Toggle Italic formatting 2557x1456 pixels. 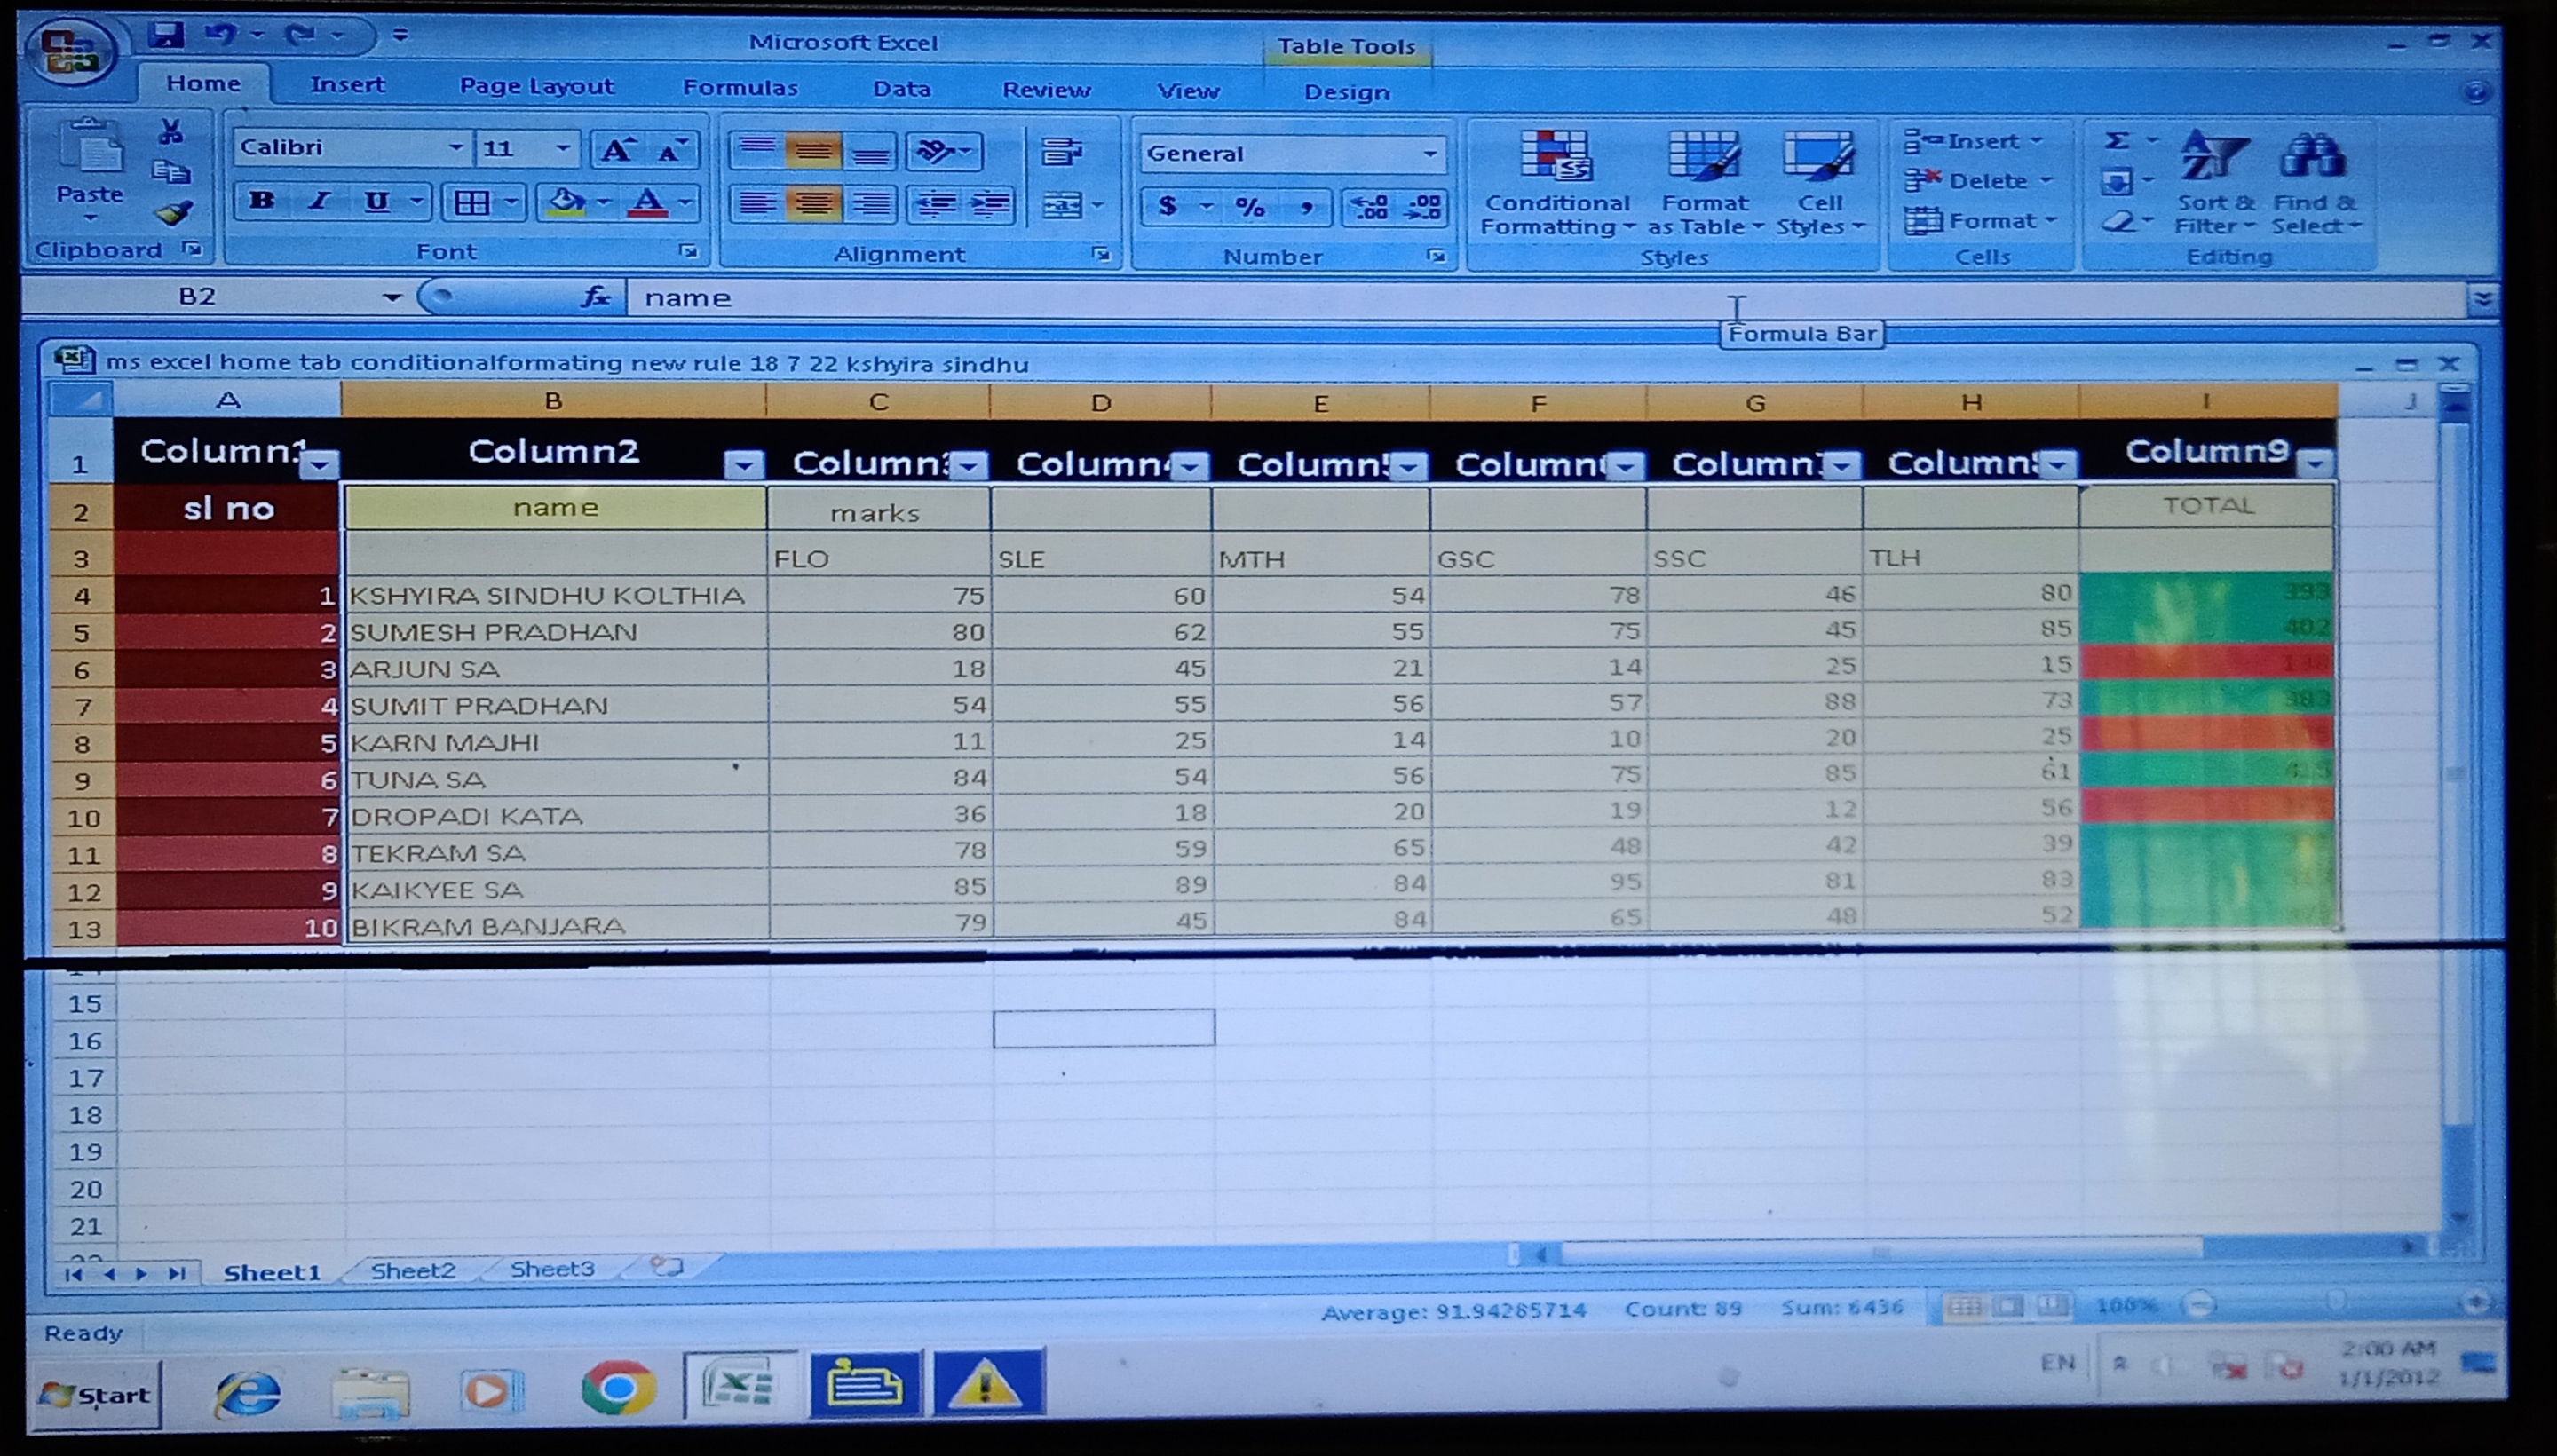(x=319, y=201)
